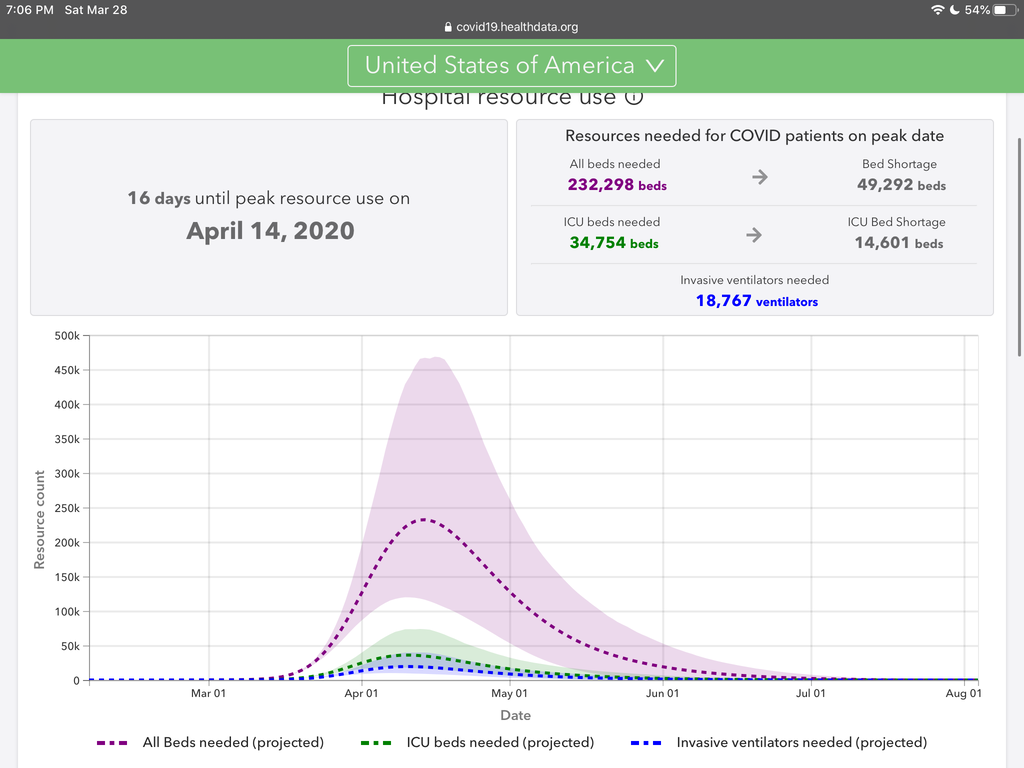The image size is (1024, 768).
Task: Click the arrow next to All beds needed
Action: pos(760,177)
